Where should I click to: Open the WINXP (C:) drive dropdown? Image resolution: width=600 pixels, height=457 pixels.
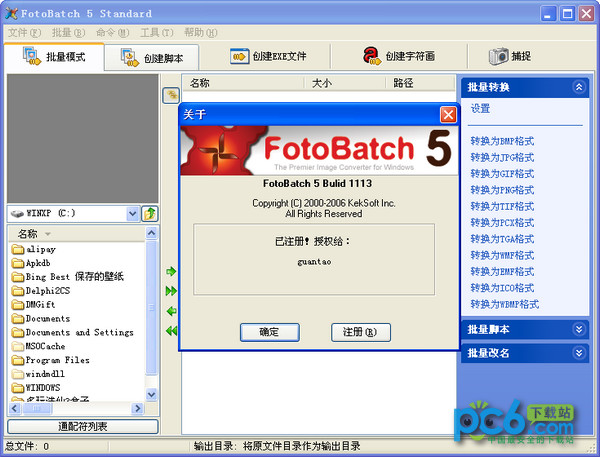(x=133, y=214)
